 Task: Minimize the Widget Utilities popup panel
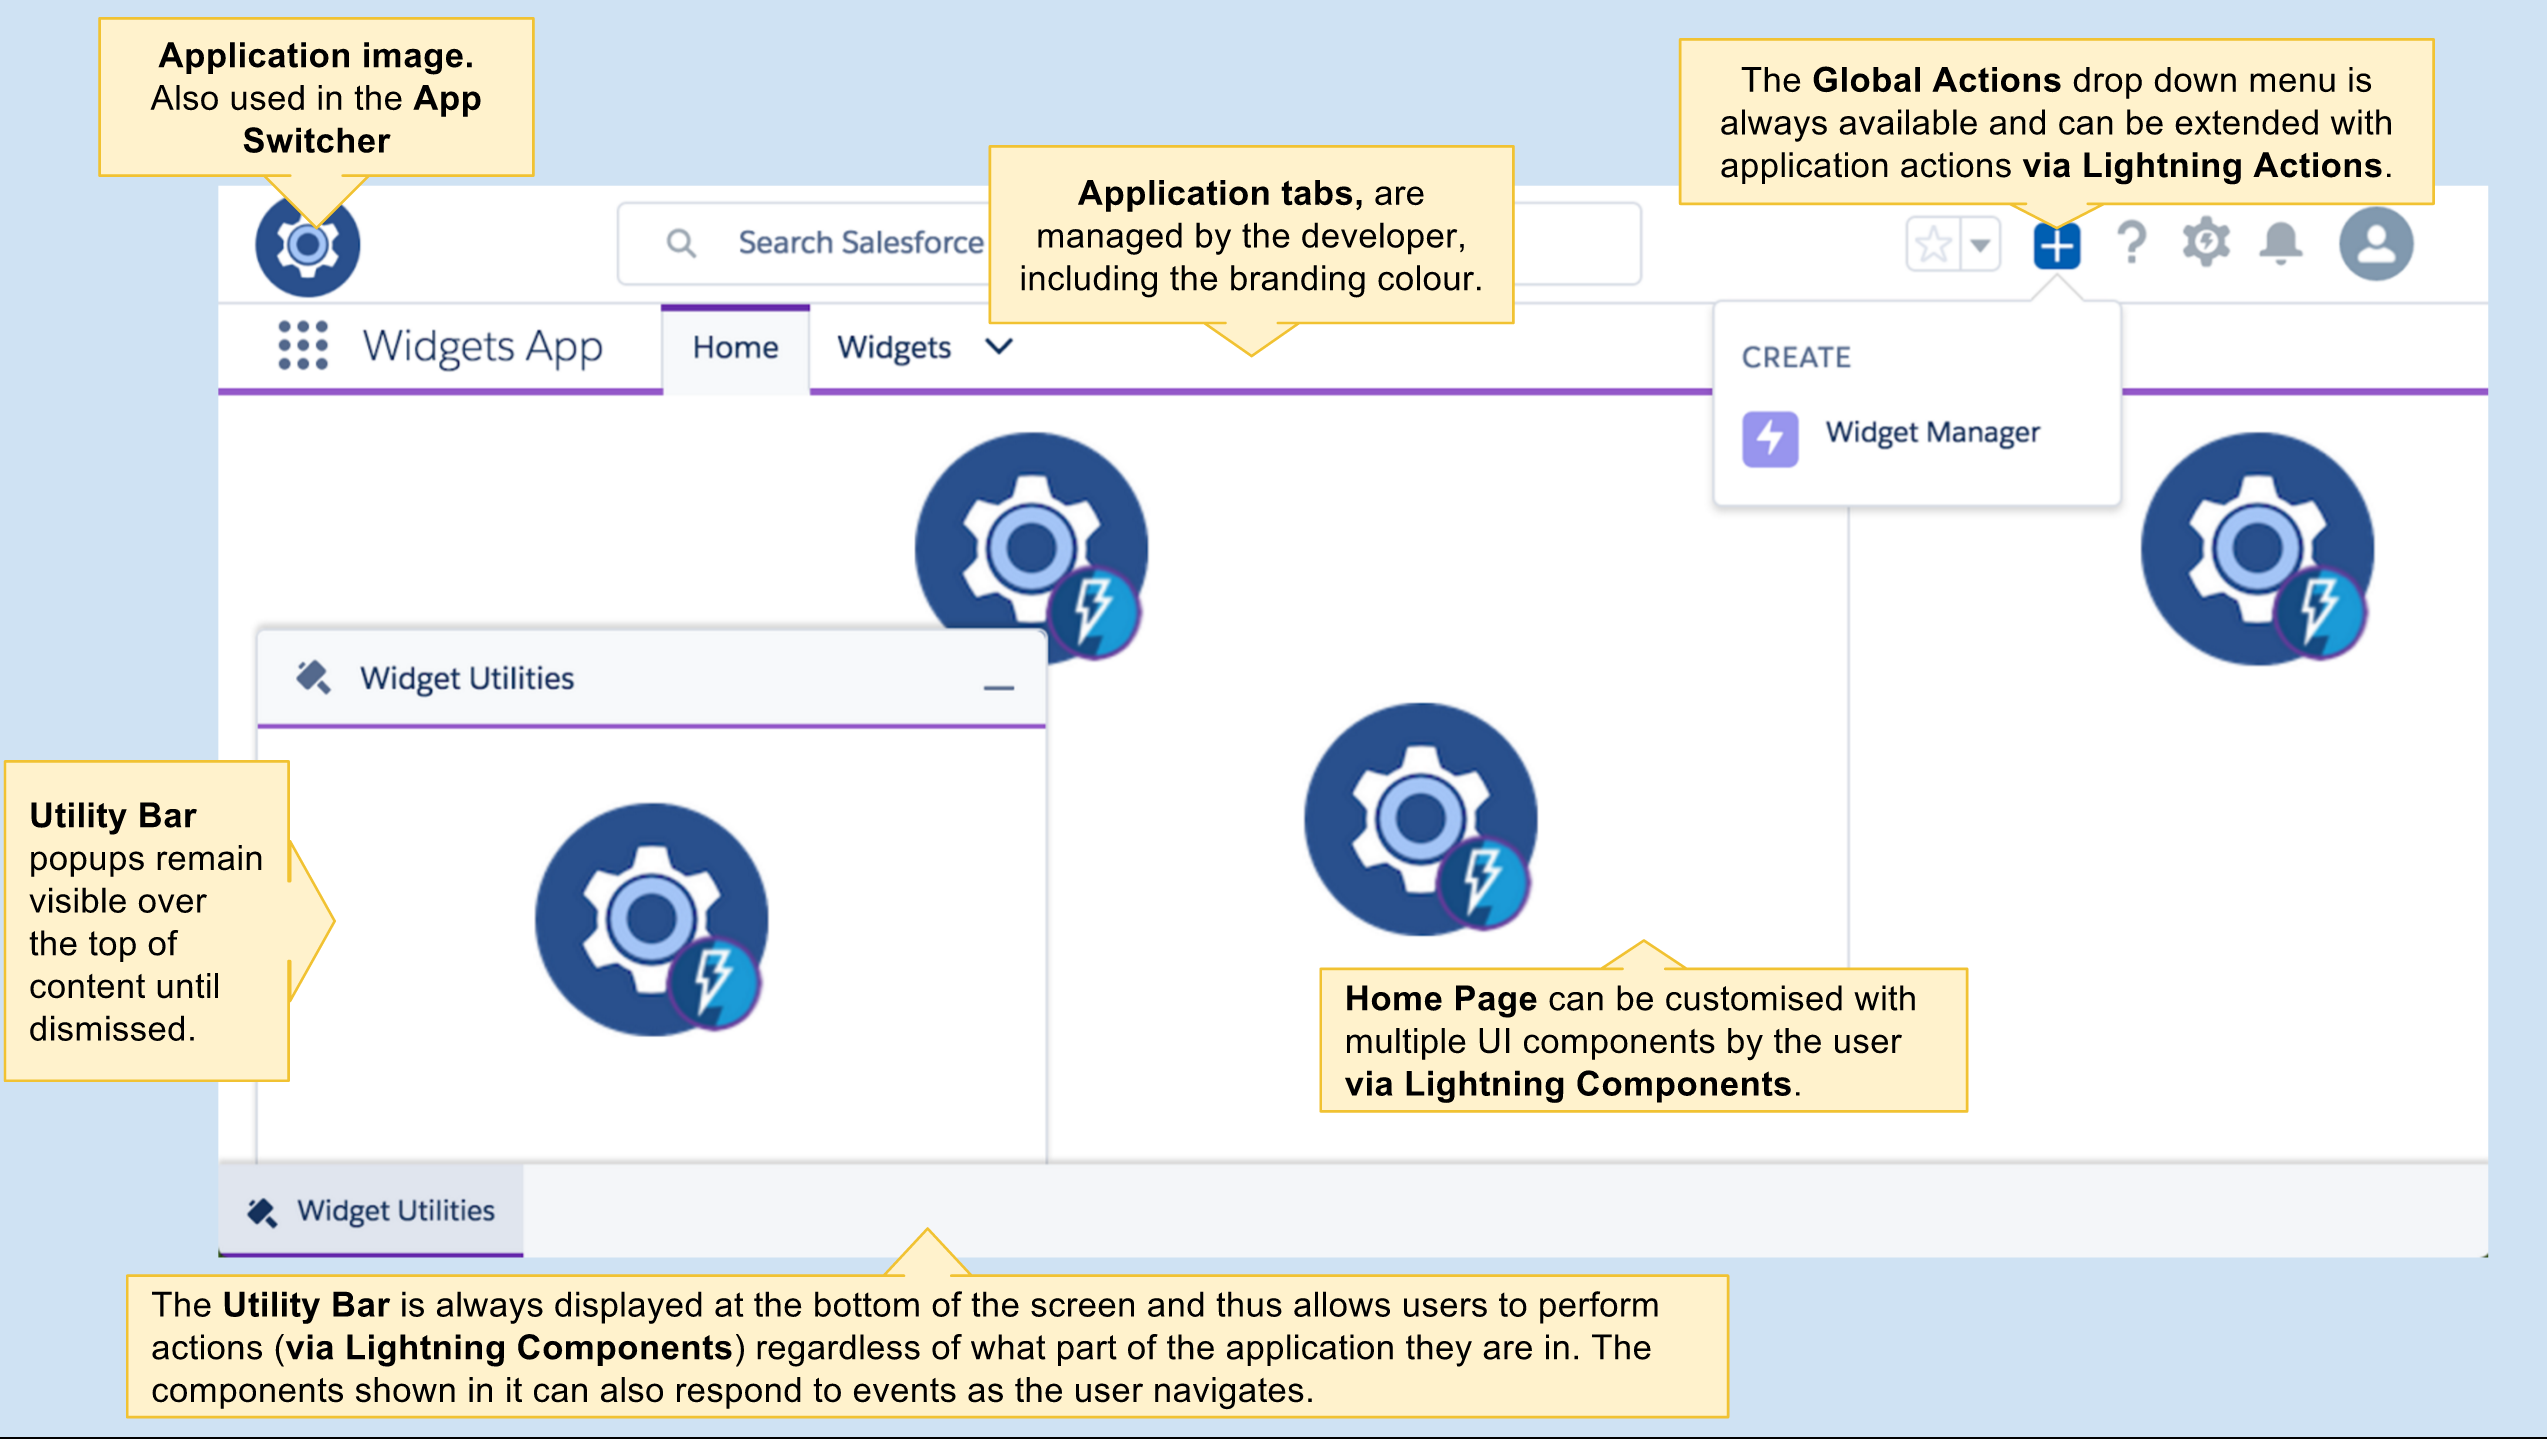pos(998,687)
